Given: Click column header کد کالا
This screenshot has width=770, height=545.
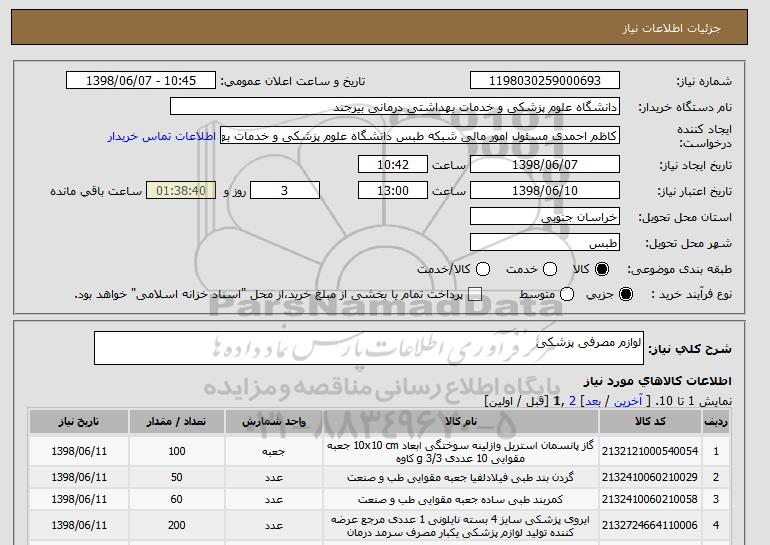Looking at the screenshot, I should (x=650, y=422).
